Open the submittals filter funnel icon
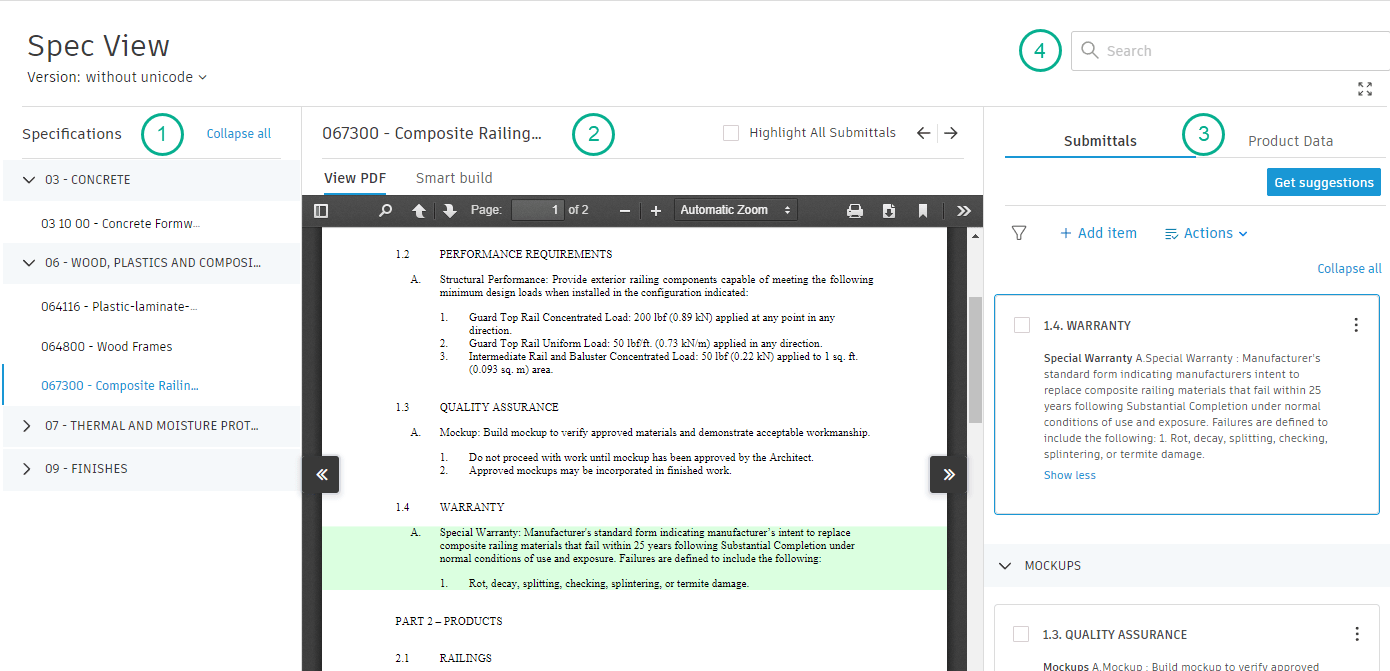This screenshot has height=671, width=1390. tap(1019, 233)
